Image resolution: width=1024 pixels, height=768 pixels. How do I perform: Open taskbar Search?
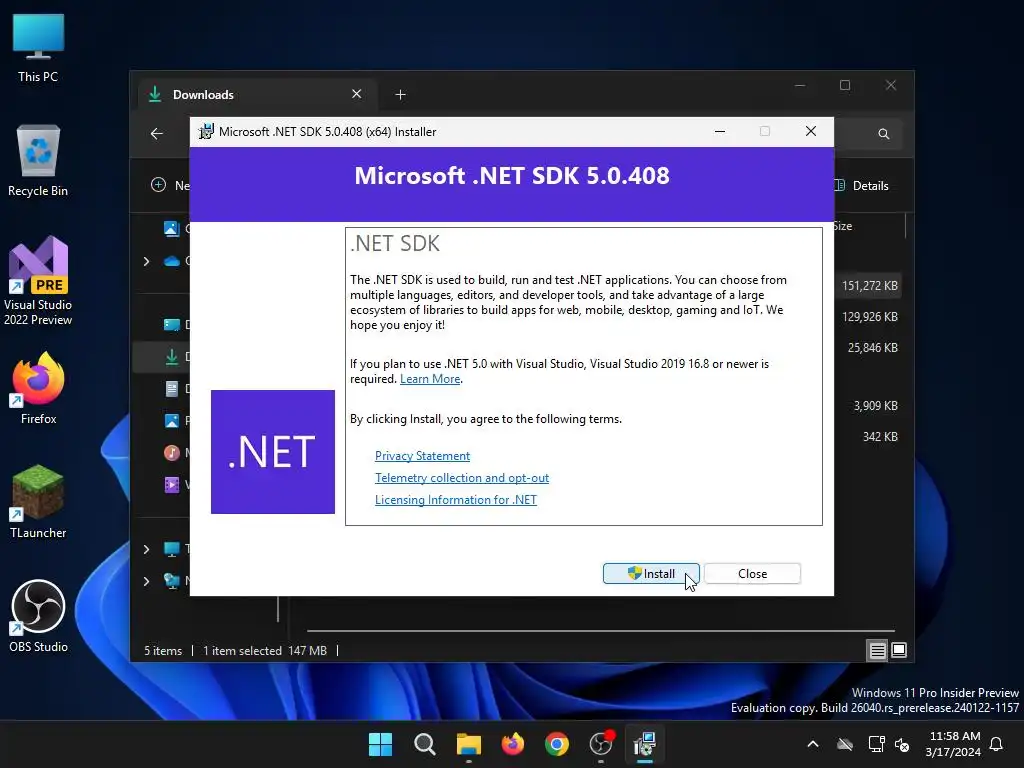click(x=424, y=744)
